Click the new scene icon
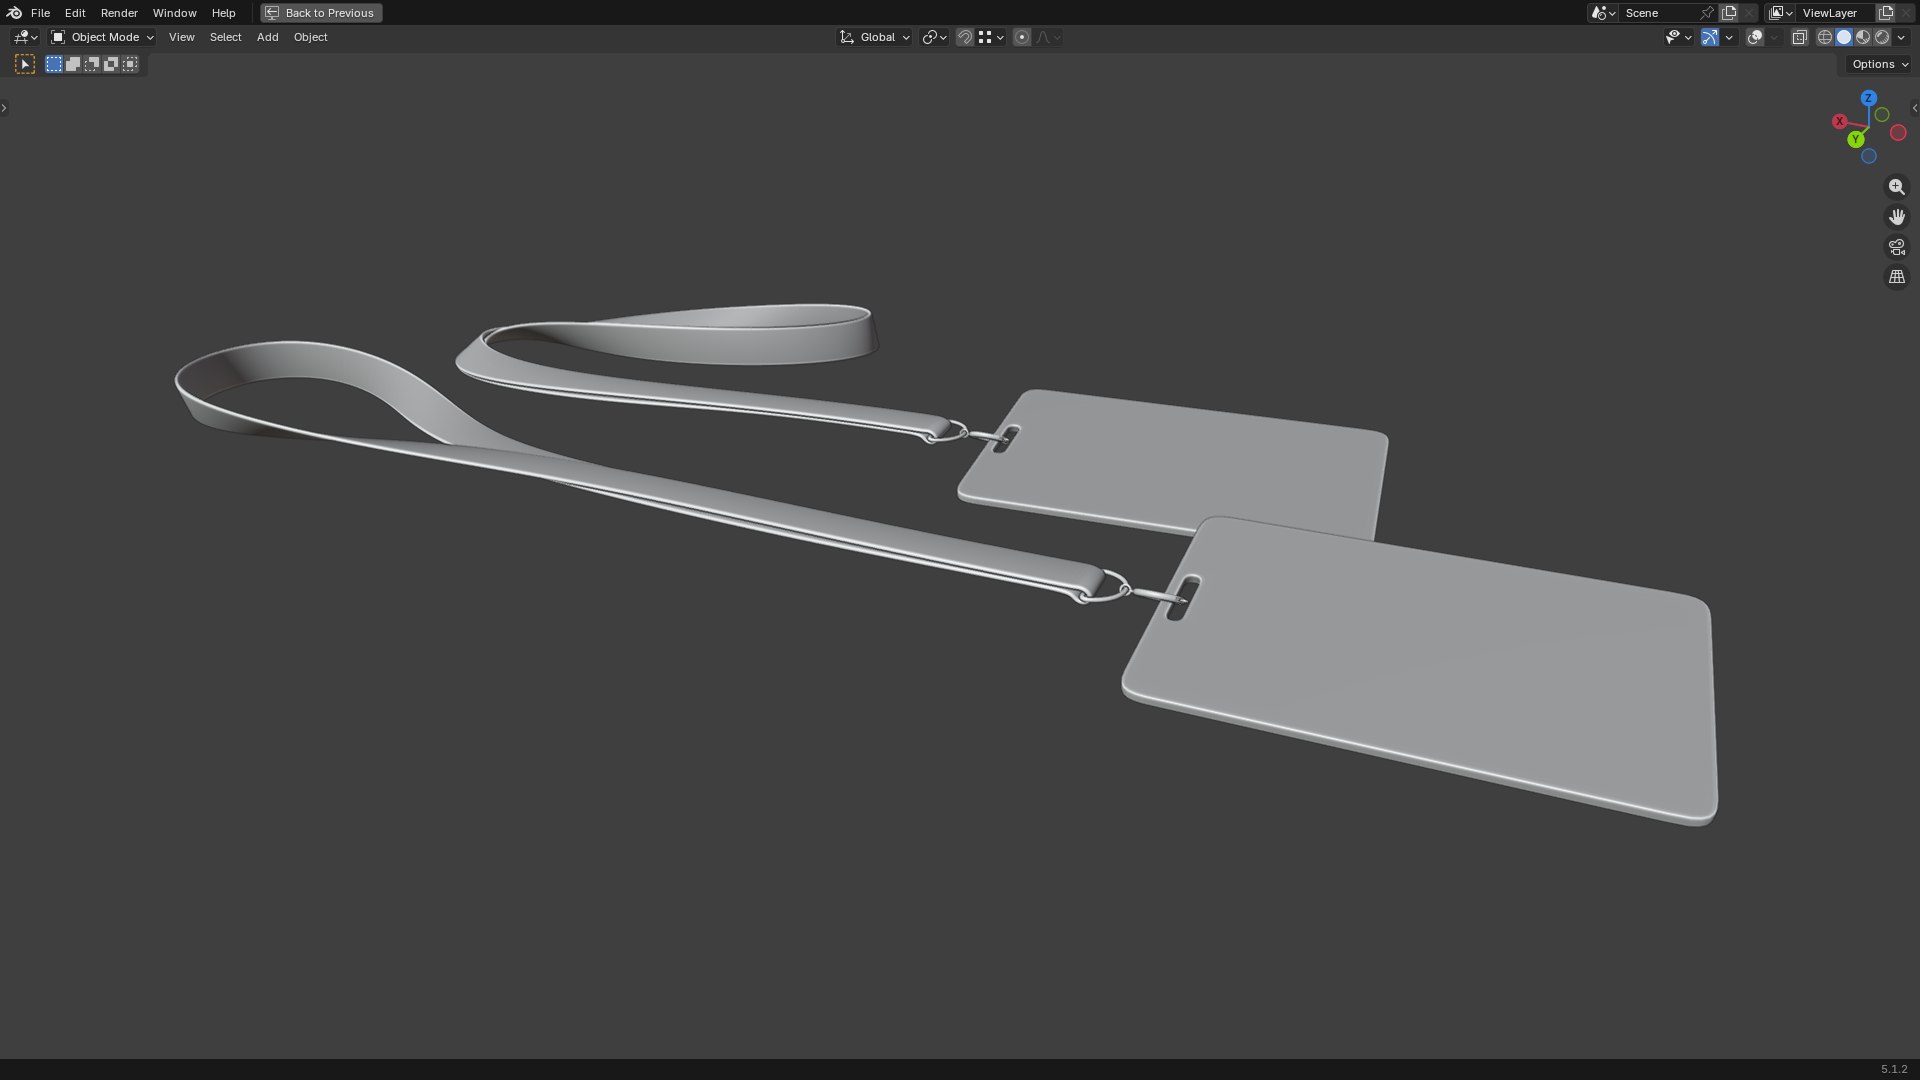The height and width of the screenshot is (1080, 1920). 1729,13
